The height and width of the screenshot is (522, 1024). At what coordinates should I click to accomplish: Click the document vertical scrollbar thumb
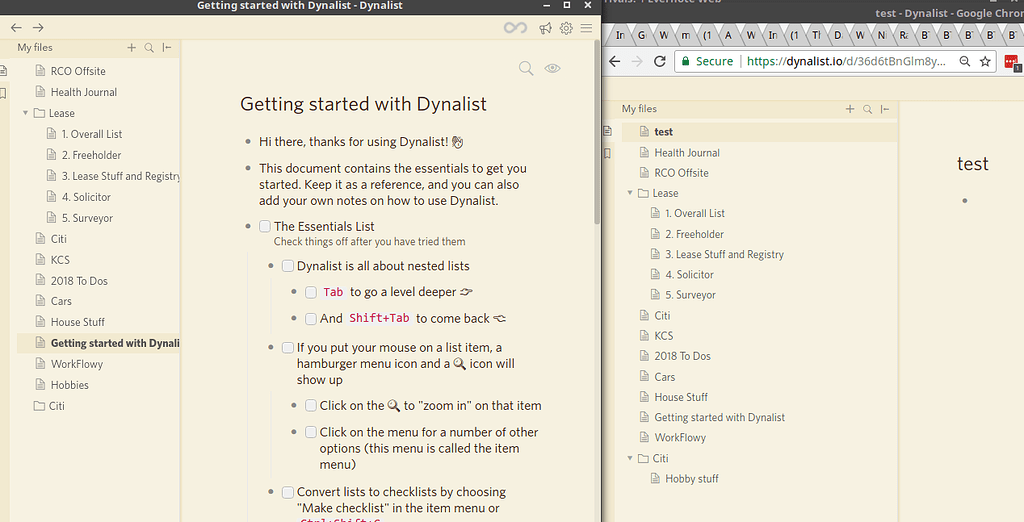pos(597,134)
